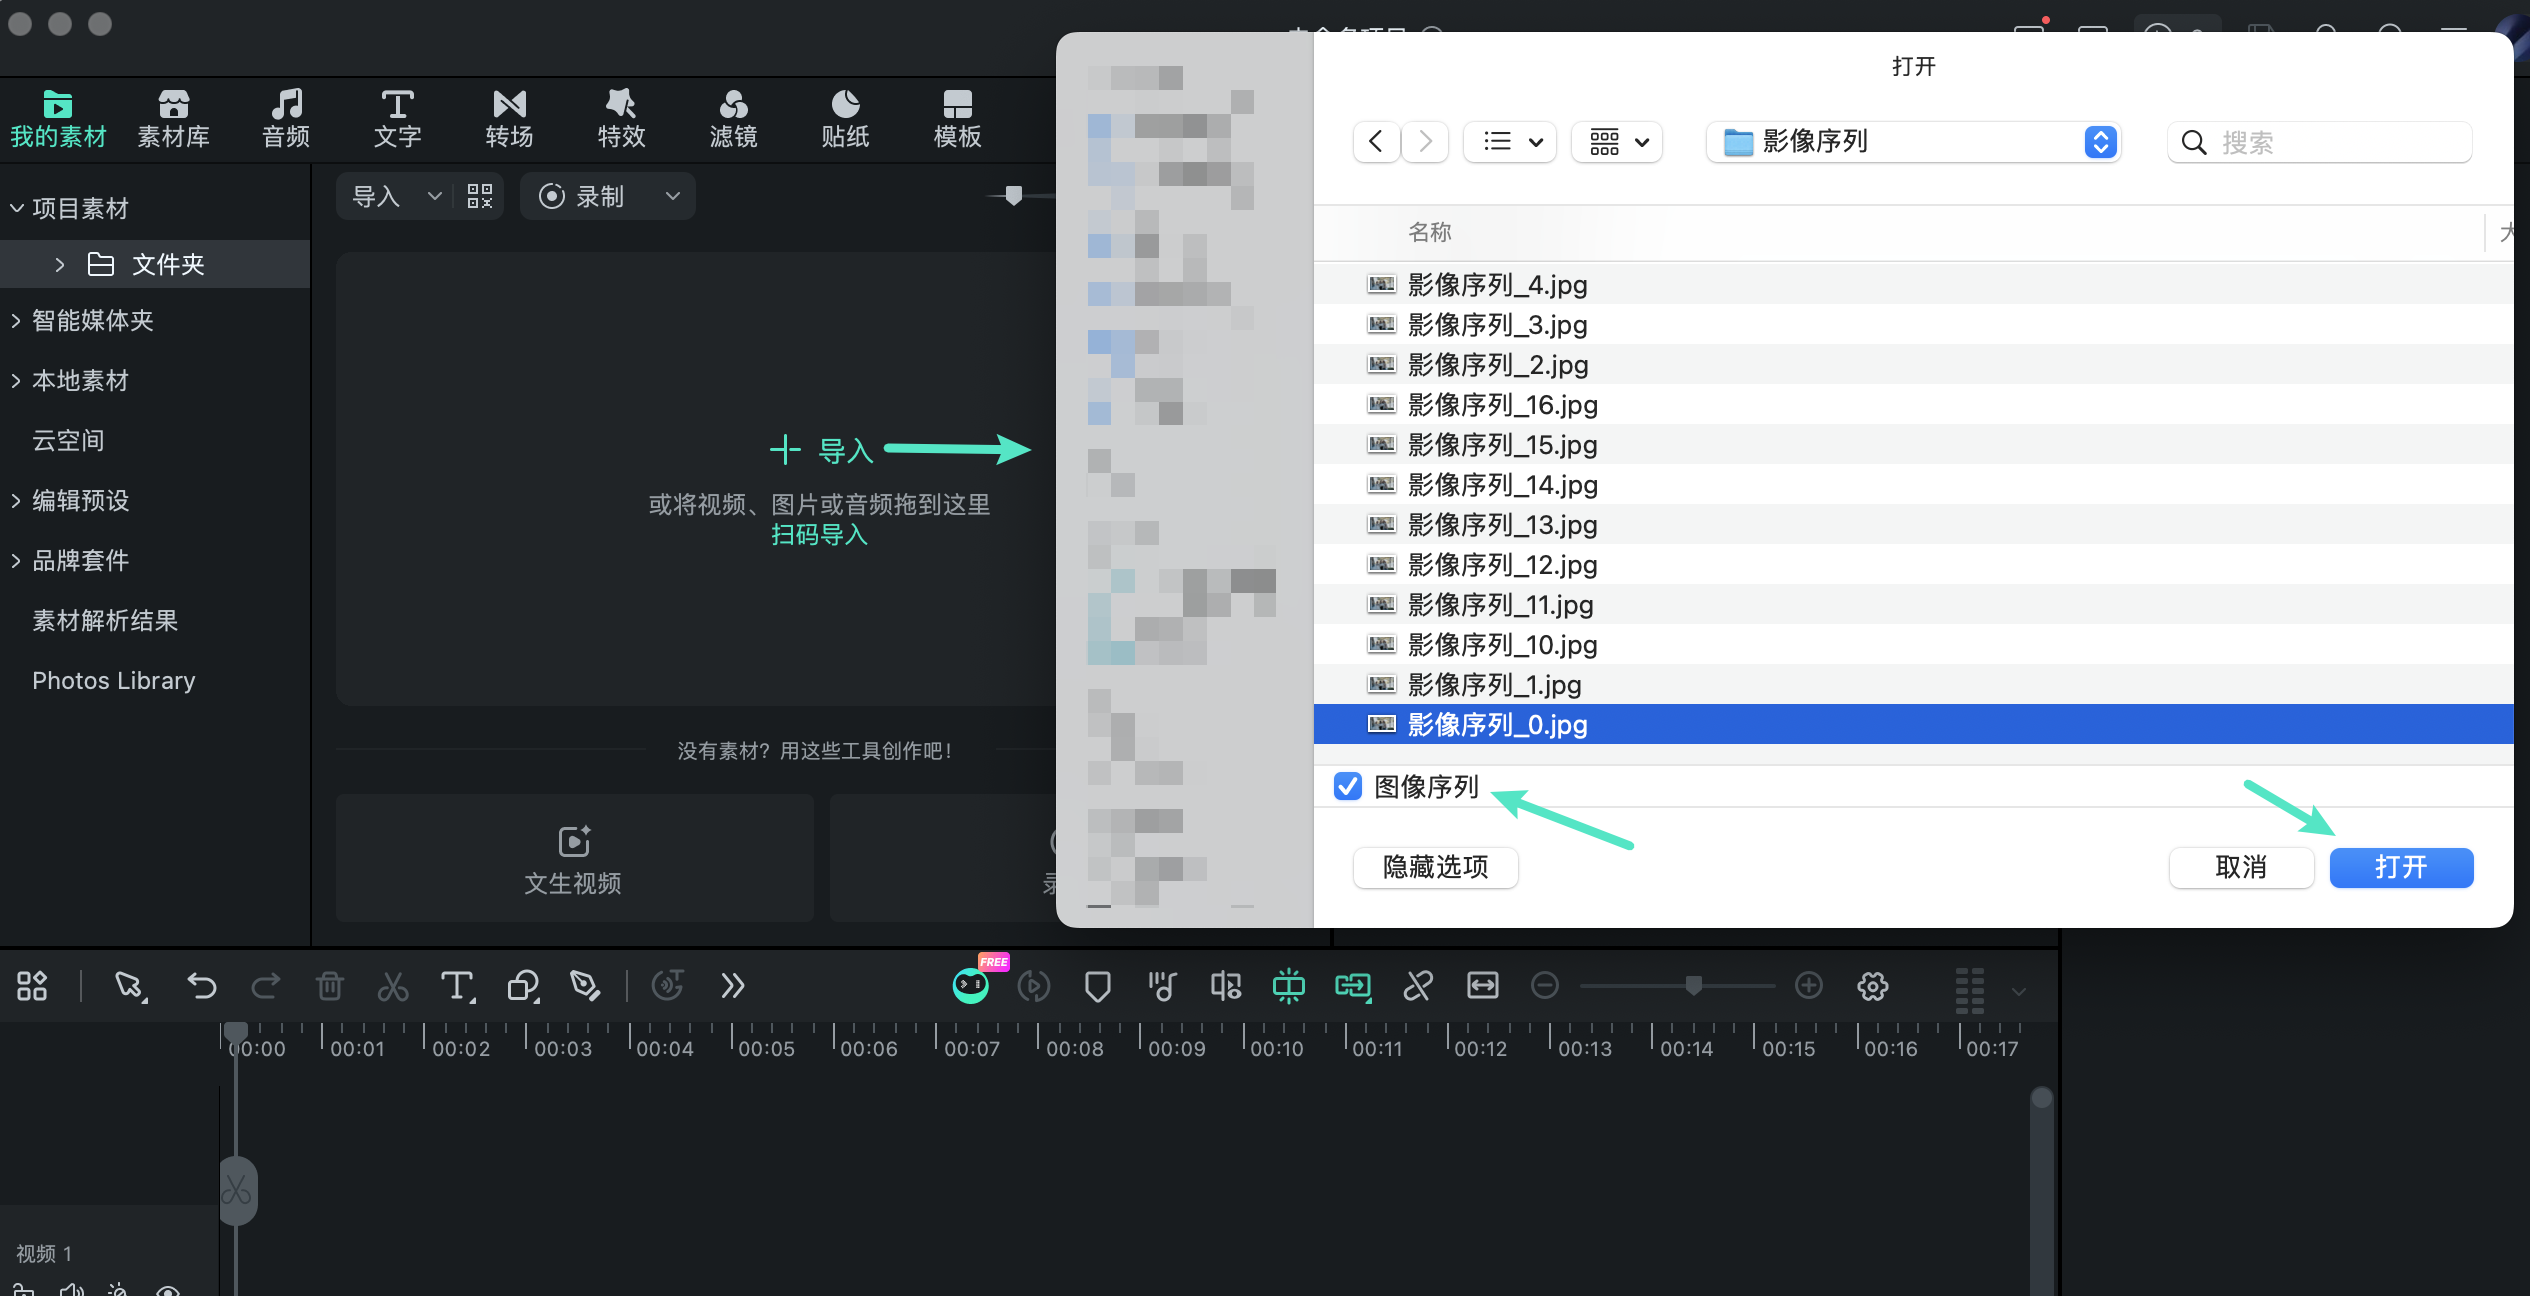Open the 导入 dropdown arrow
Image resolution: width=2530 pixels, height=1296 pixels.
tap(434, 196)
